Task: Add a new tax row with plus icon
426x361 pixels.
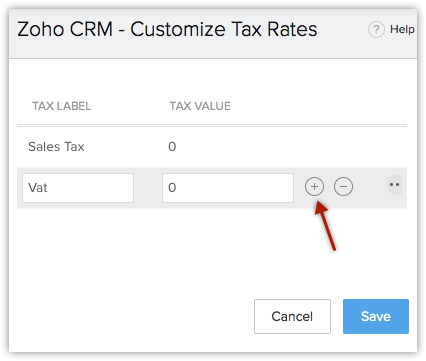Action: [x=314, y=187]
